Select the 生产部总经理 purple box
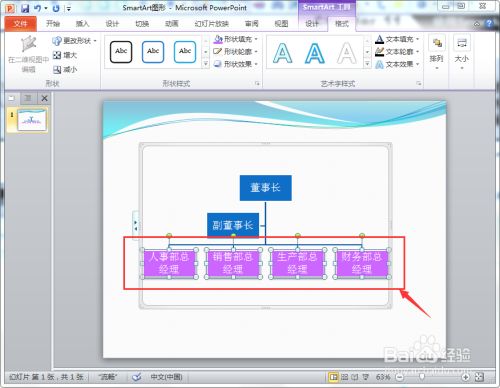This screenshot has width=500, height=388. pos(297,263)
